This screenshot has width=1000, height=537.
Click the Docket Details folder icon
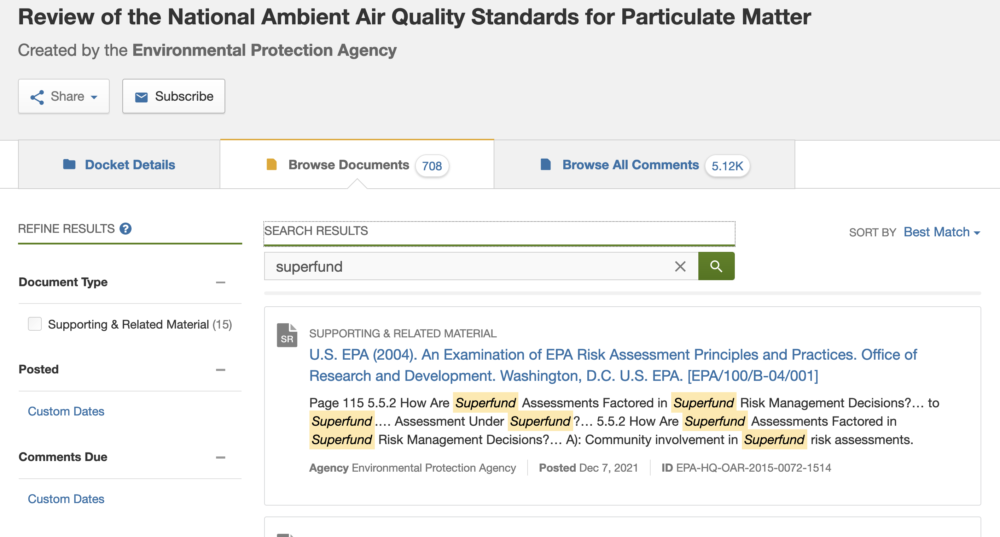[x=69, y=165]
